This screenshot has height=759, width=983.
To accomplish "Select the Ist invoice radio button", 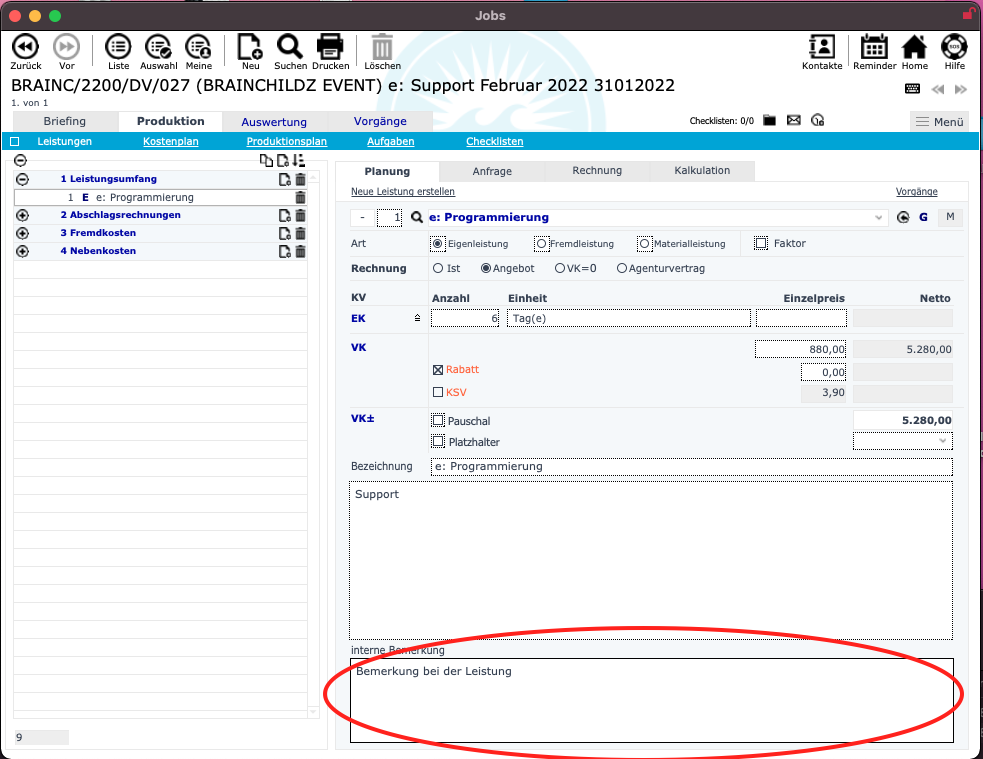I will (x=438, y=268).
